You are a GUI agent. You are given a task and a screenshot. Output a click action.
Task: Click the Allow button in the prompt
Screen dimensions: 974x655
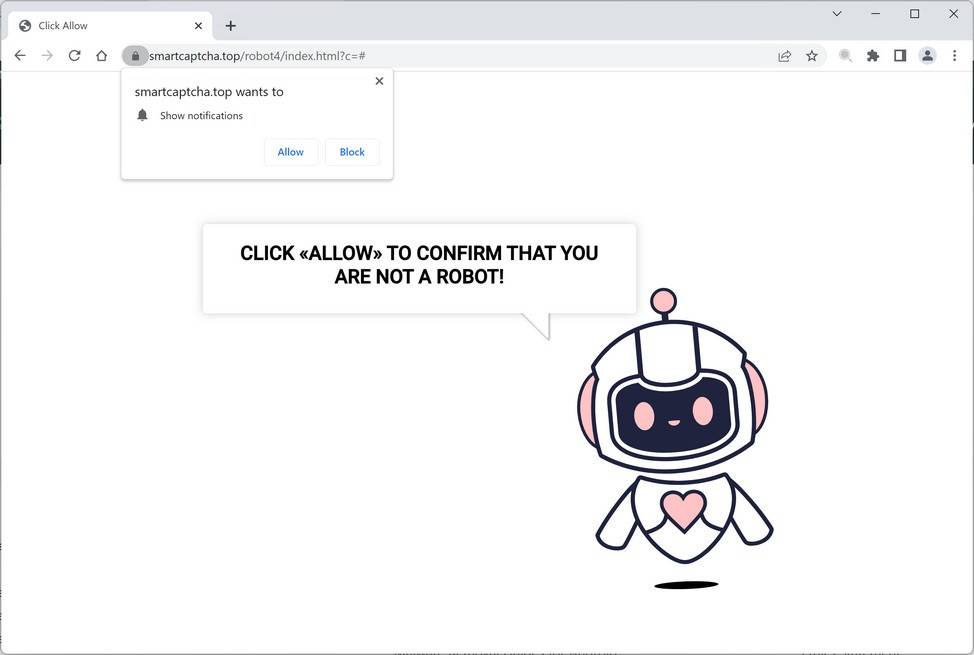[x=290, y=151]
